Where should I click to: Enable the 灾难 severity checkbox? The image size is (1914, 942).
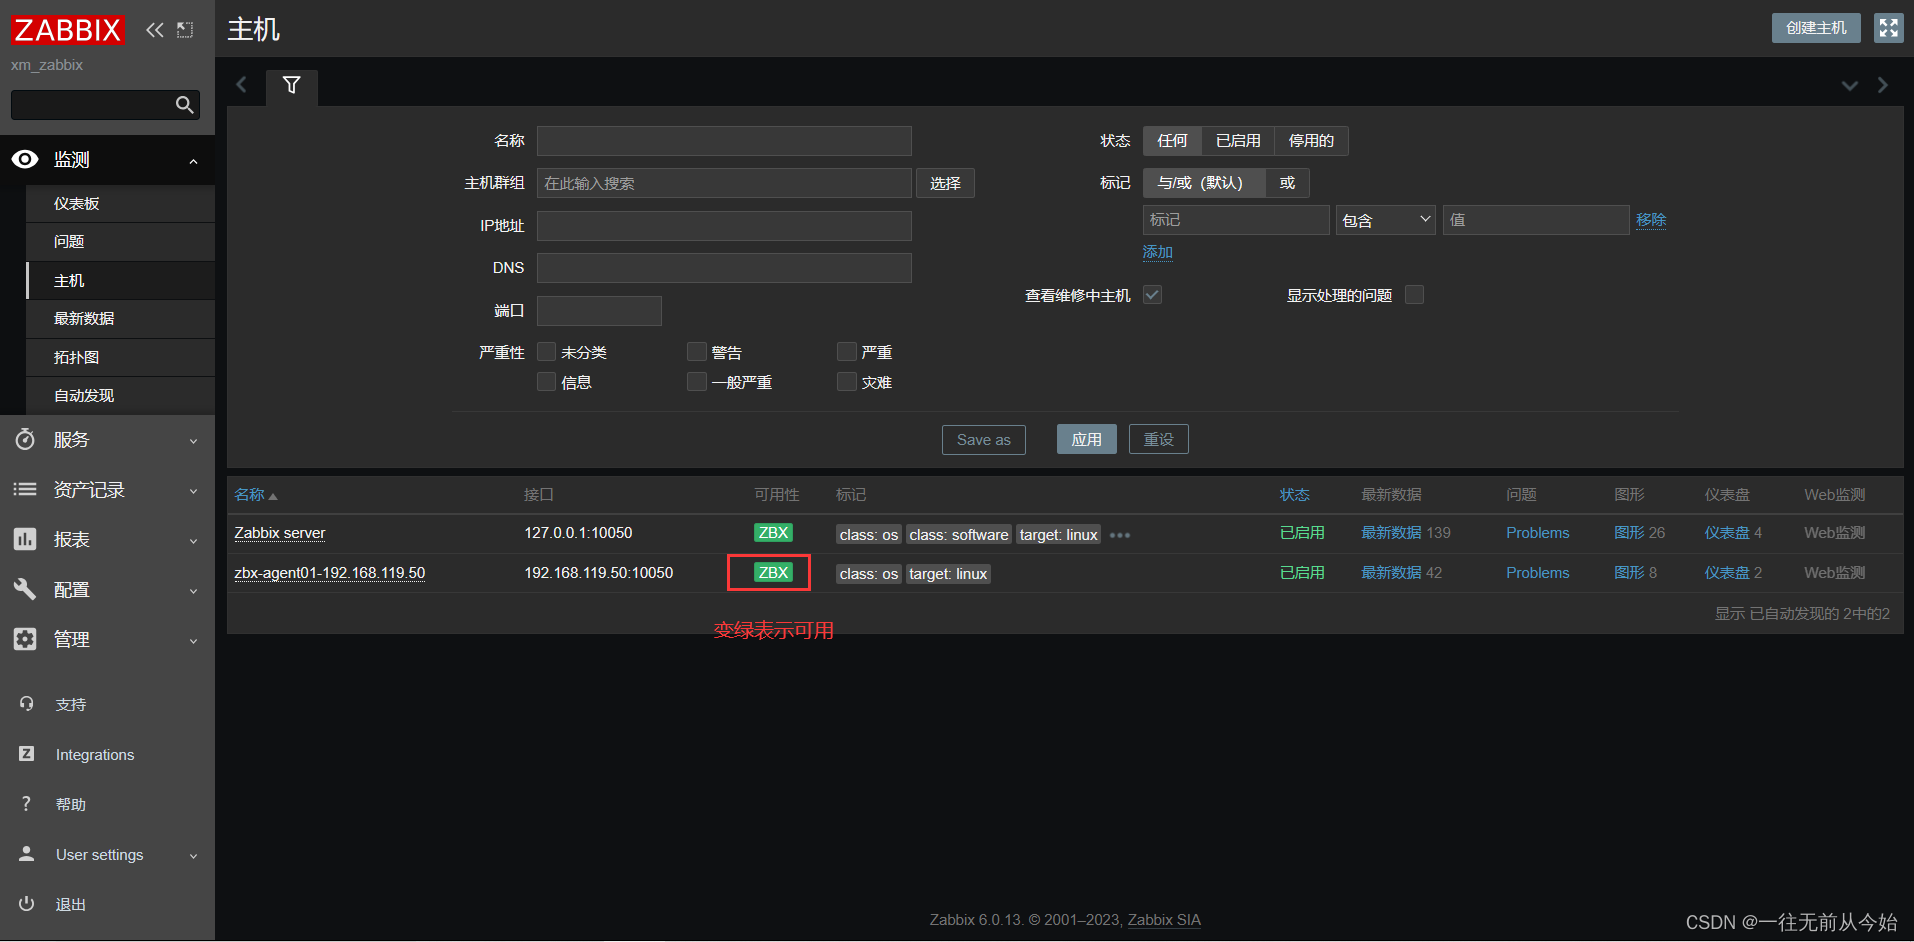coord(846,381)
